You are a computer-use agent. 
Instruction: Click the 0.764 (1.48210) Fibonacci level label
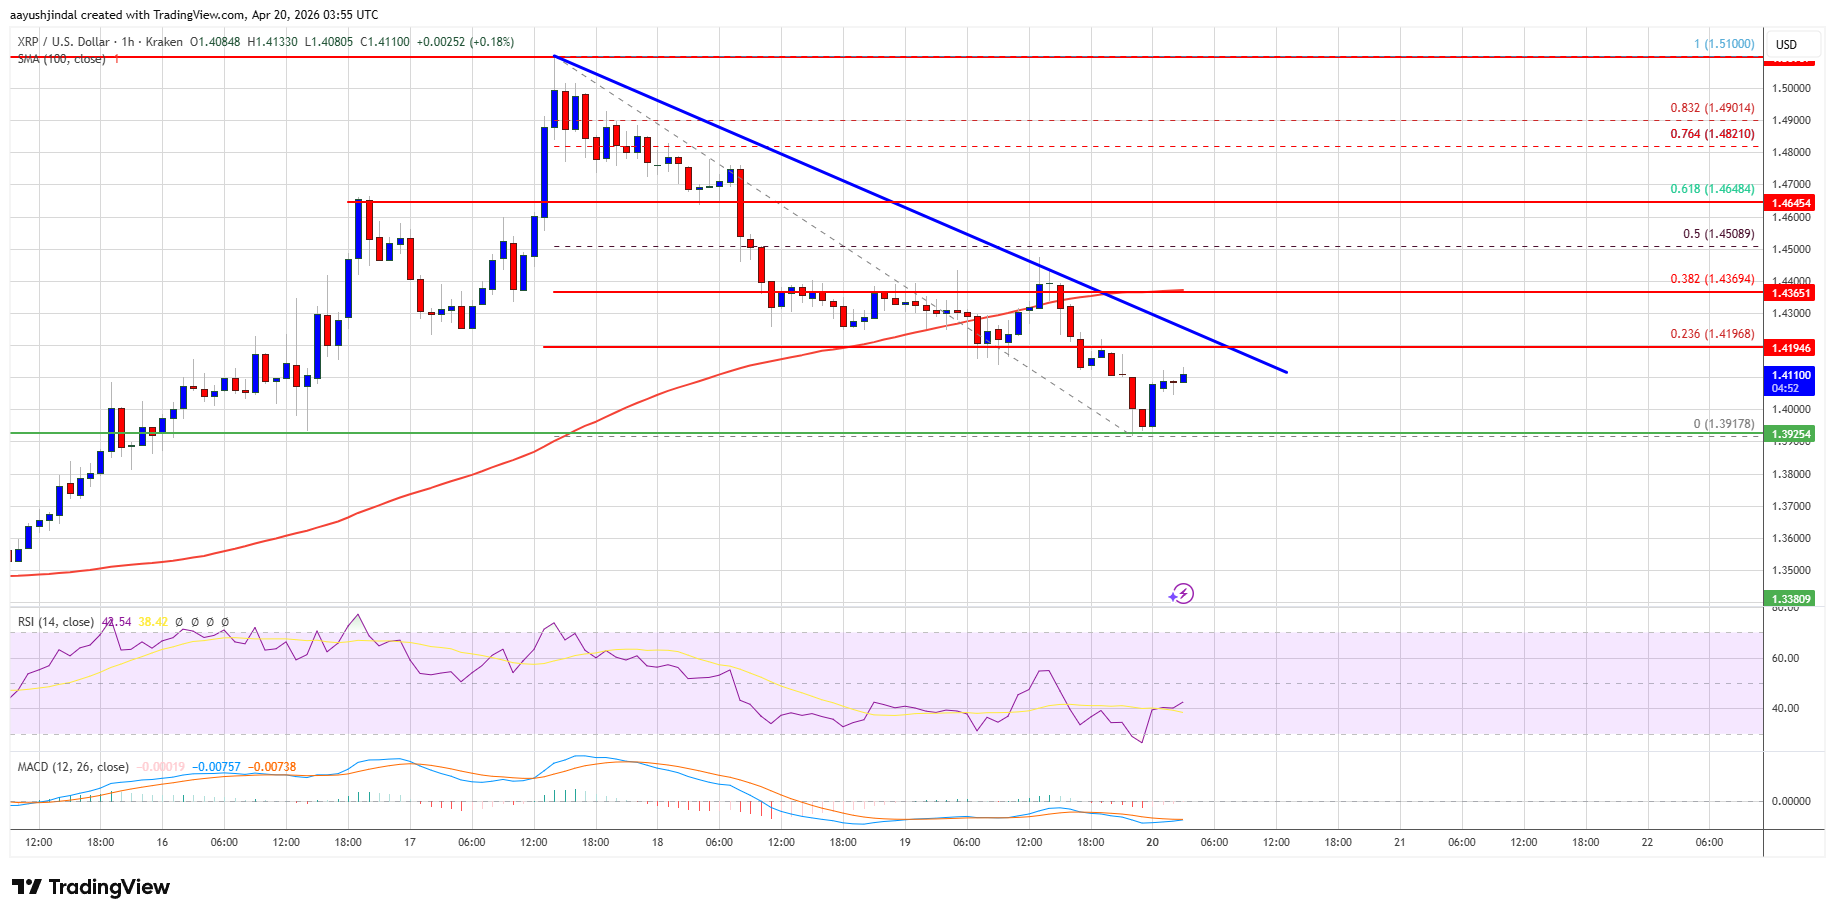tap(1712, 134)
